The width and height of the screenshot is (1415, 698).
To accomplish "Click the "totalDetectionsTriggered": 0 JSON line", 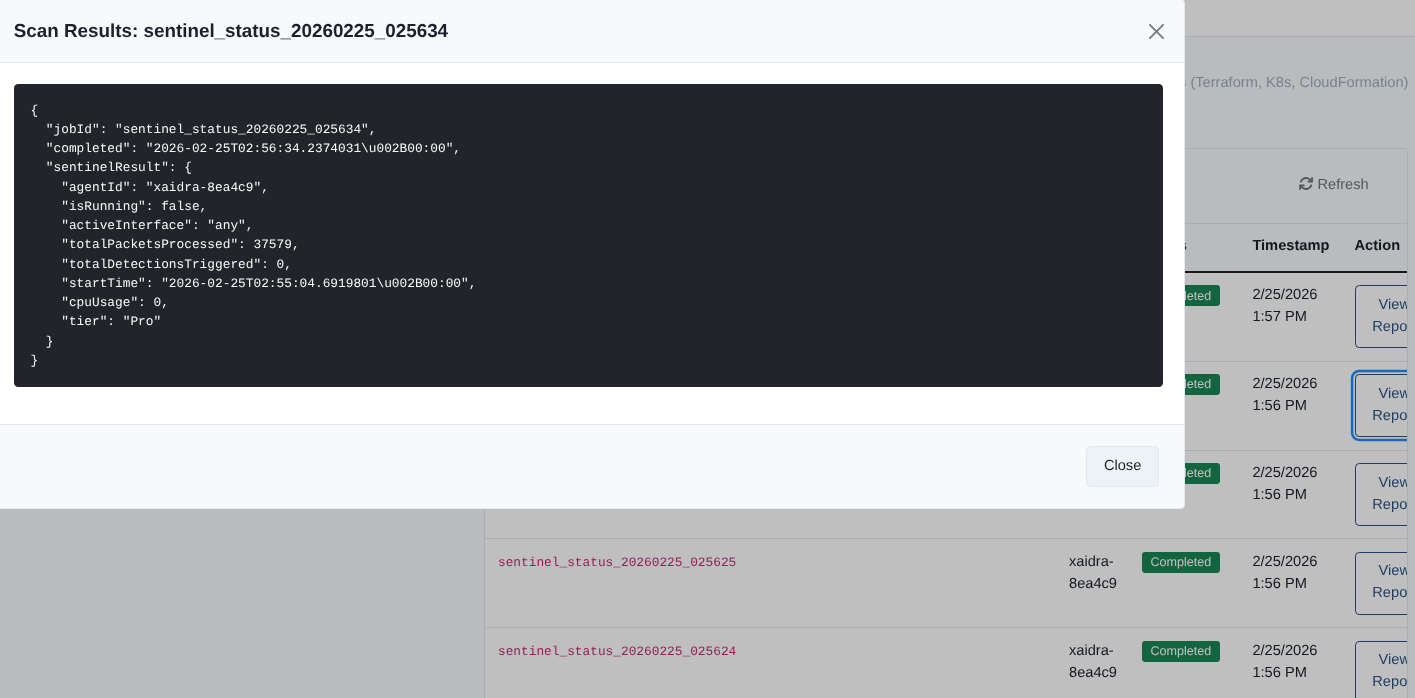I will click(x=176, y=264).
